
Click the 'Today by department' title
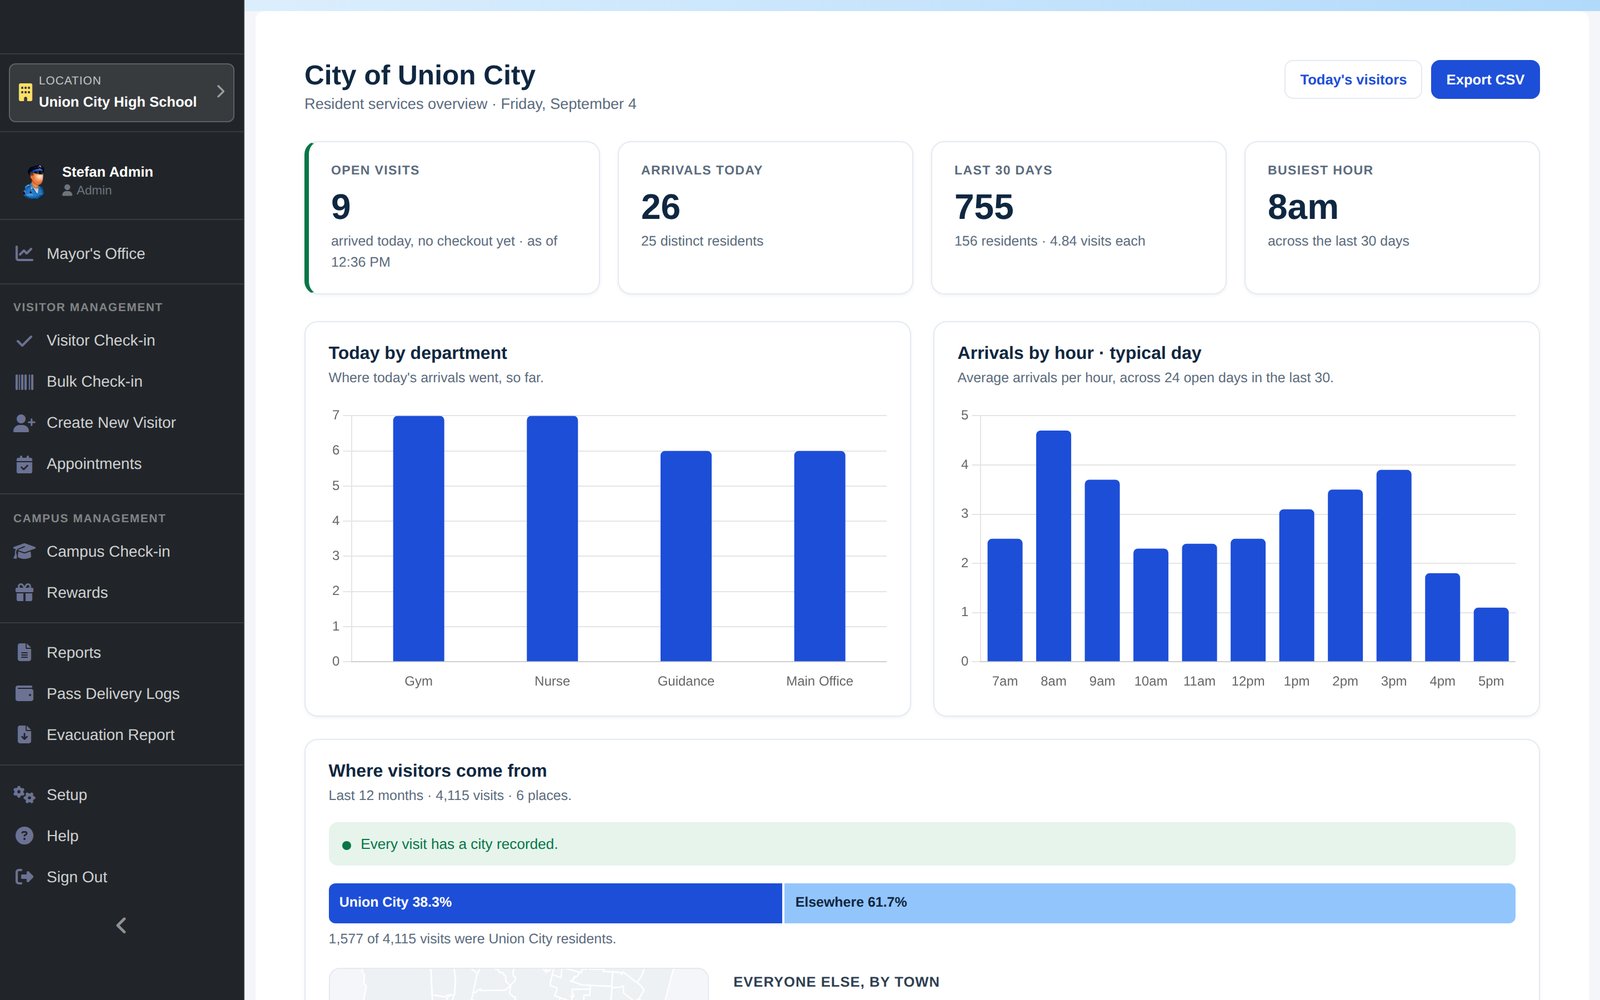coord(418,353)
